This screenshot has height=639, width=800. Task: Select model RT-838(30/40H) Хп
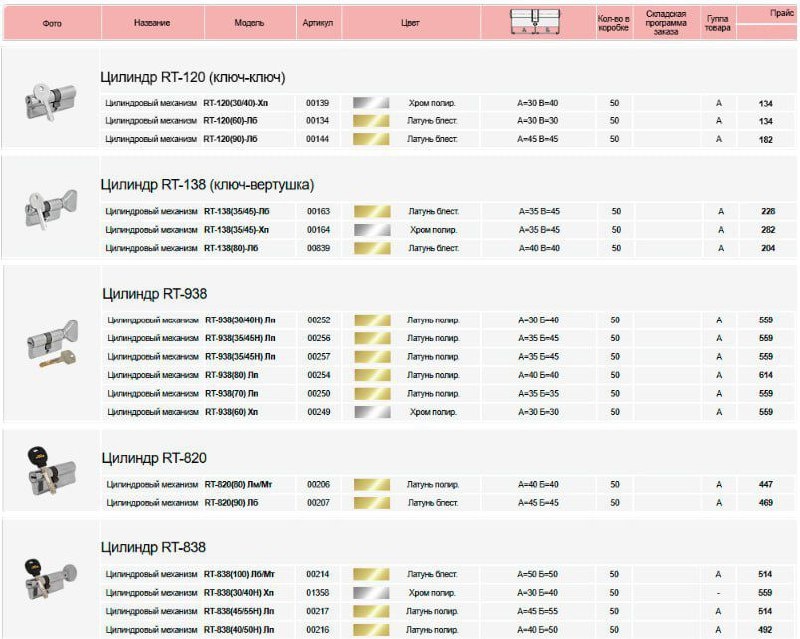pyautogui.click(x=239, y=593)
